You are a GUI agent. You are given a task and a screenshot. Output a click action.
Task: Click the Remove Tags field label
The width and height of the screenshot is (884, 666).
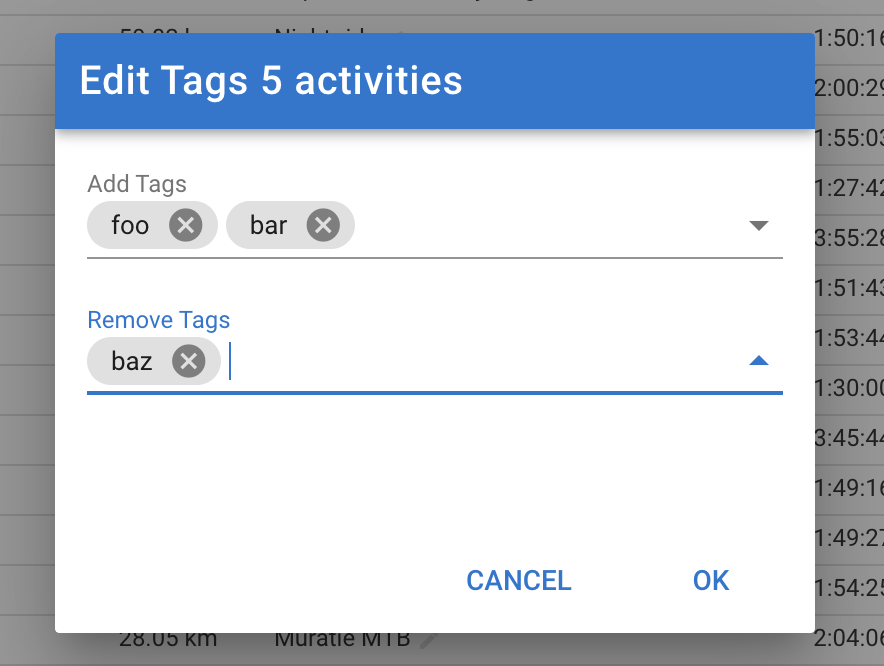[x=158, y=320]
